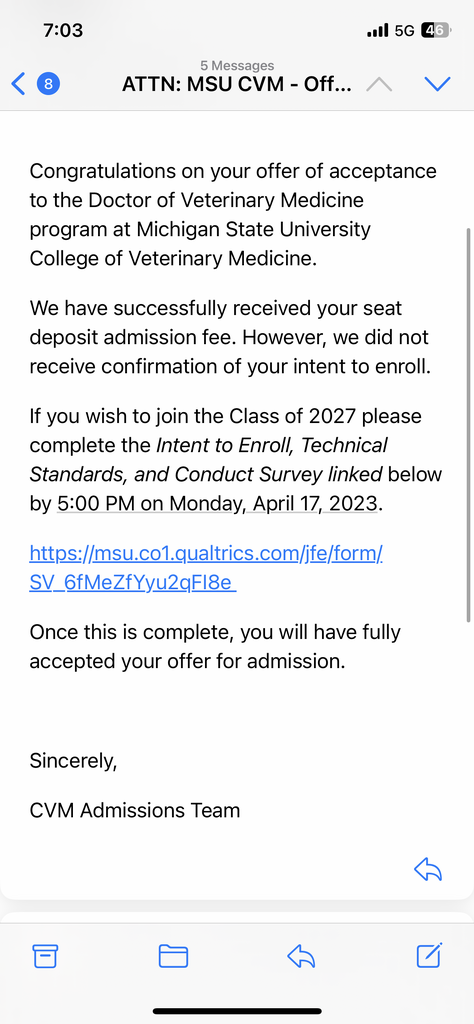
Task: Go back to the mailbox list
Action: click(18, 84)
